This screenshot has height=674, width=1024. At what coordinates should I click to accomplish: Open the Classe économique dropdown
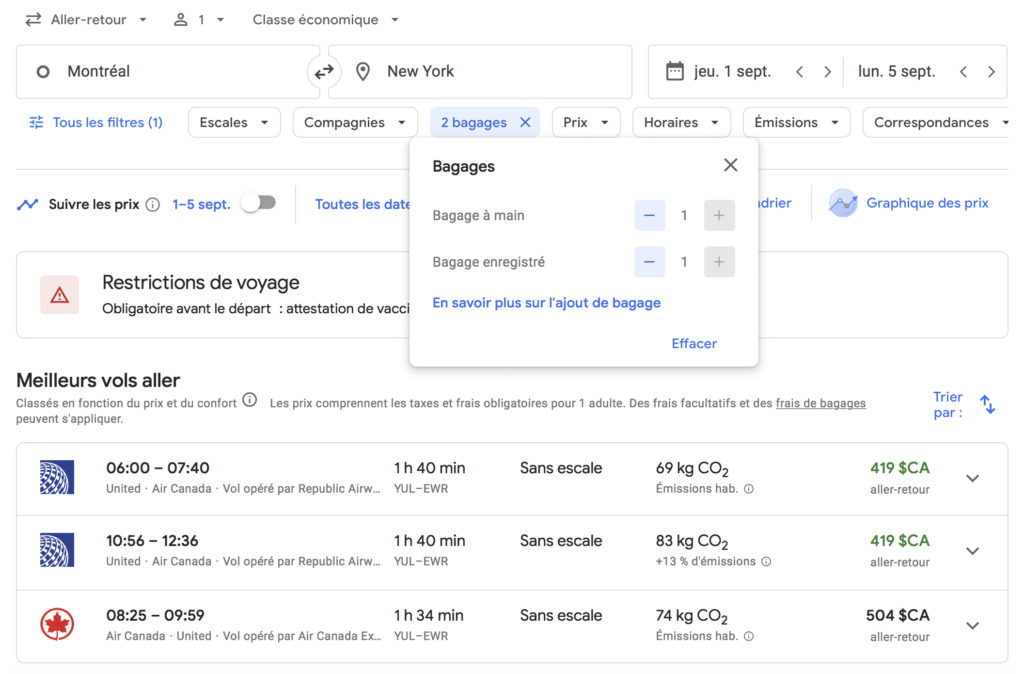point(325,20)
